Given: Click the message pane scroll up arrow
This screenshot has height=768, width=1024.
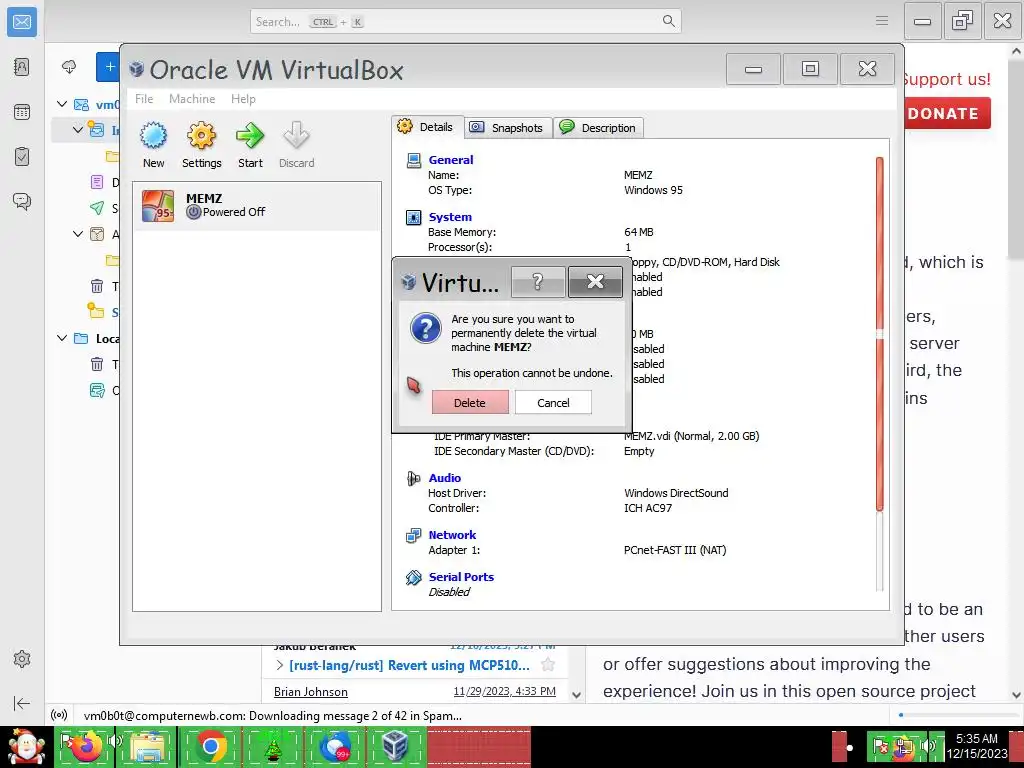Looking at the screenshot, I should [1016, 50].
